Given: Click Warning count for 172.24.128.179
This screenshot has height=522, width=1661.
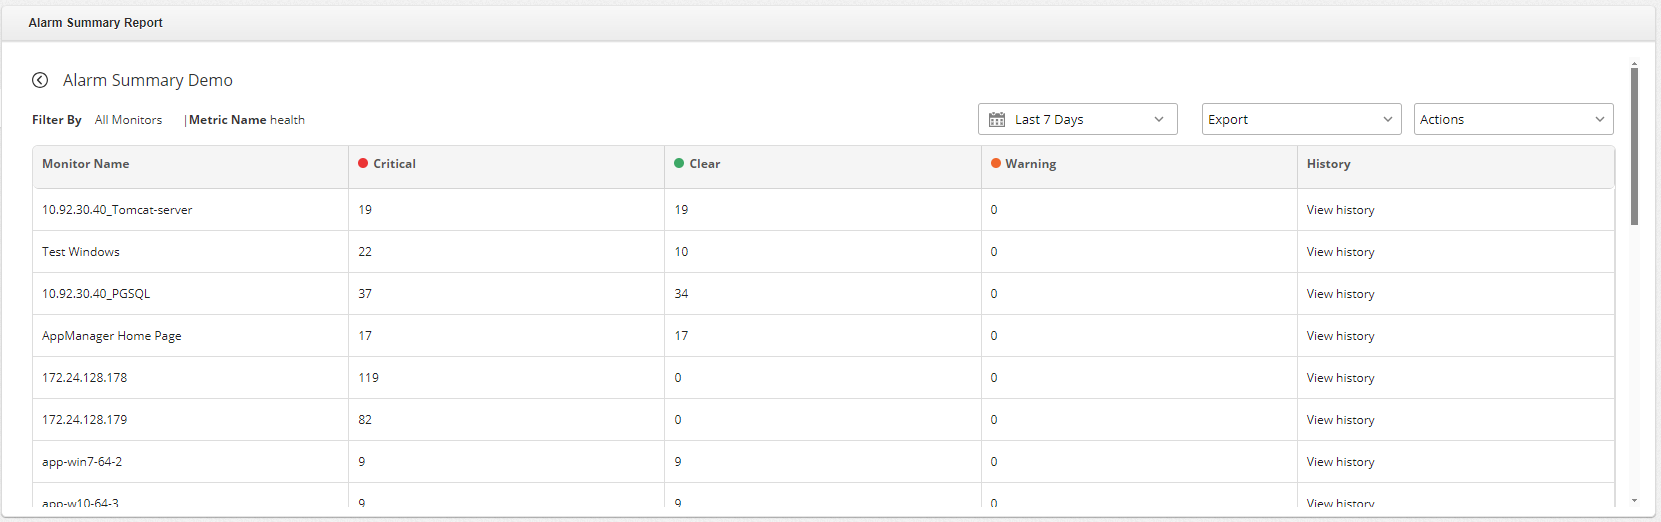Looking at the screenshot, I should tap(994, 420).
